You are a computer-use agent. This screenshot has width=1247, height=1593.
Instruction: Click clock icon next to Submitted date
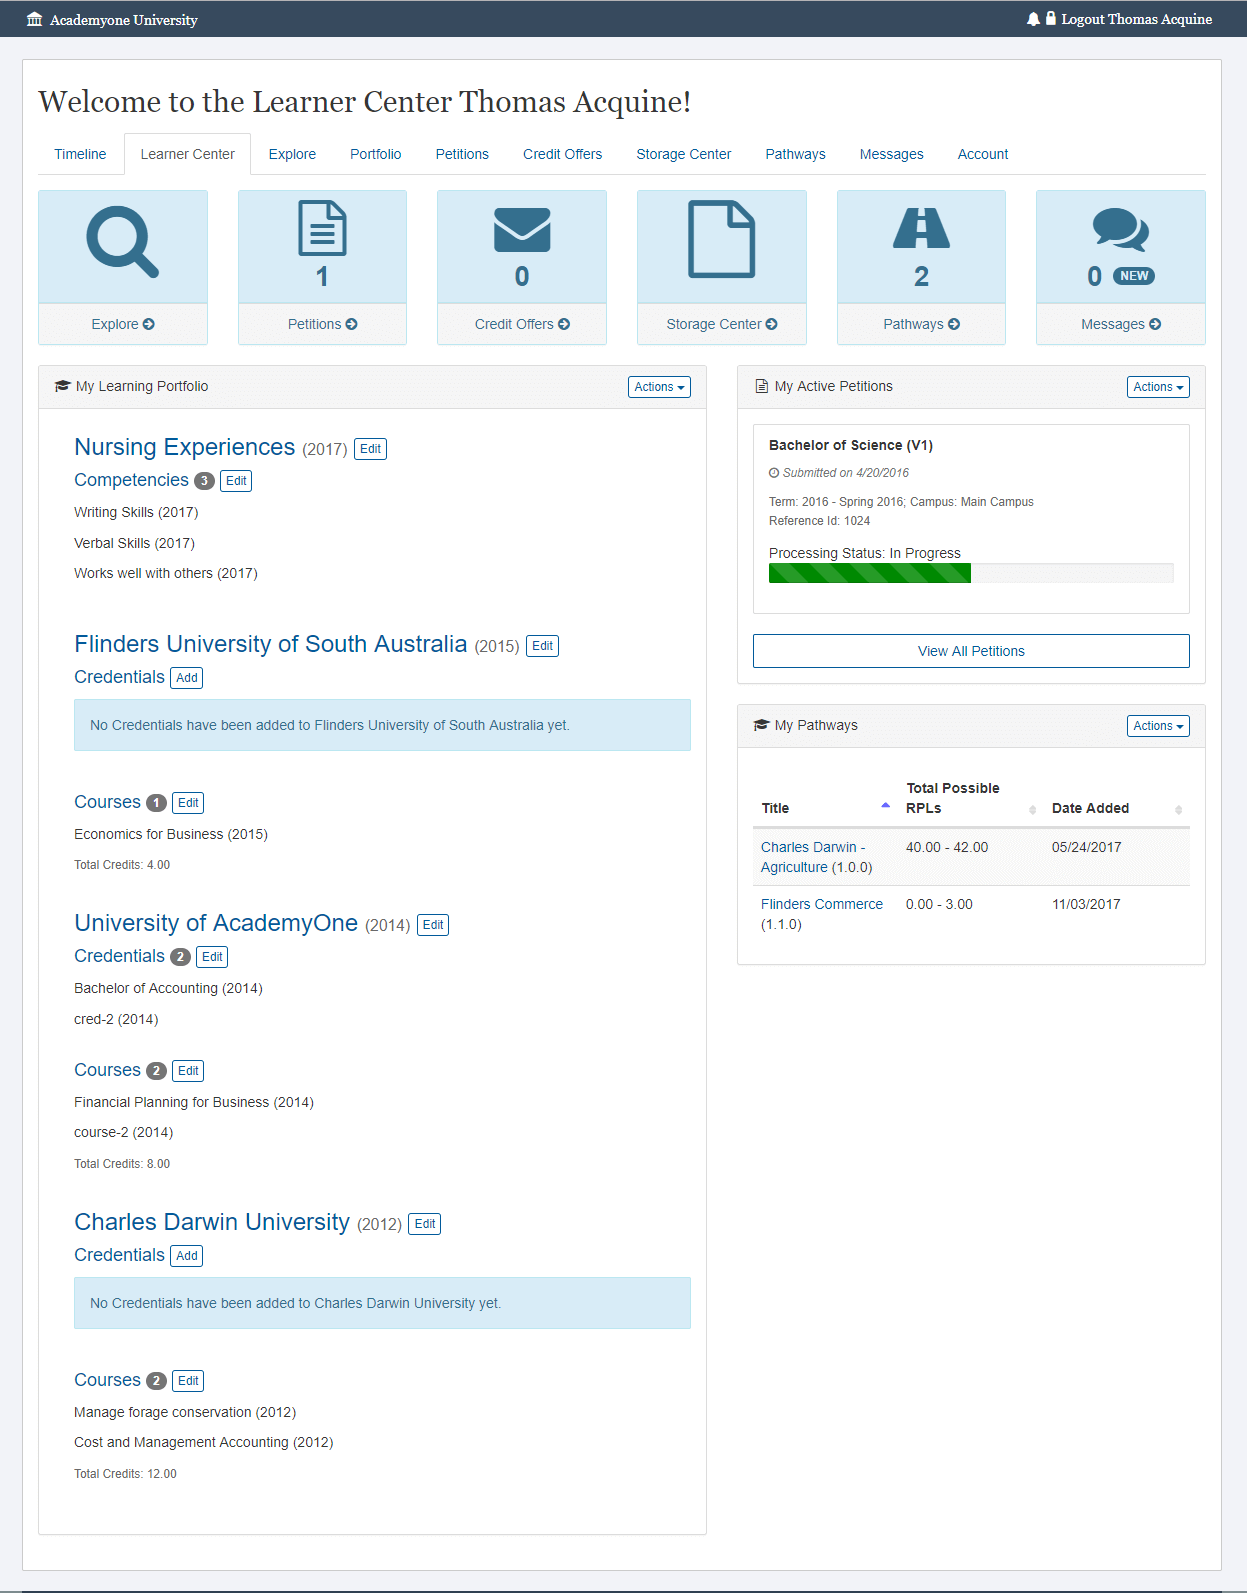(x=774, y=473)
